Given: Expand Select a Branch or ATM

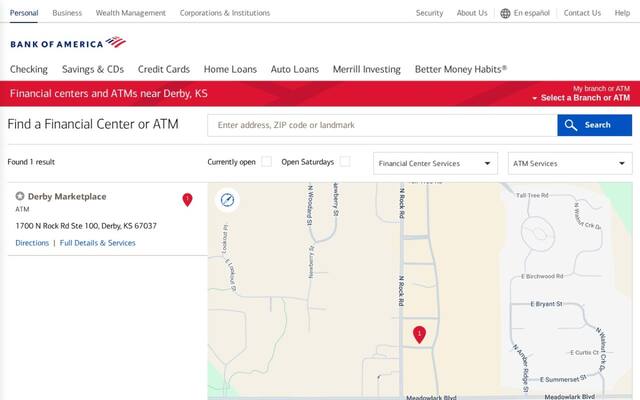Looking at the screenshot, I should coord(581,98).
